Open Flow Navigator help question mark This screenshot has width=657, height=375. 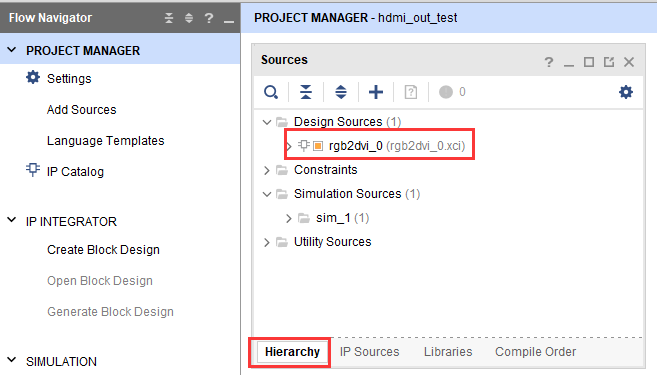(209, 18)
